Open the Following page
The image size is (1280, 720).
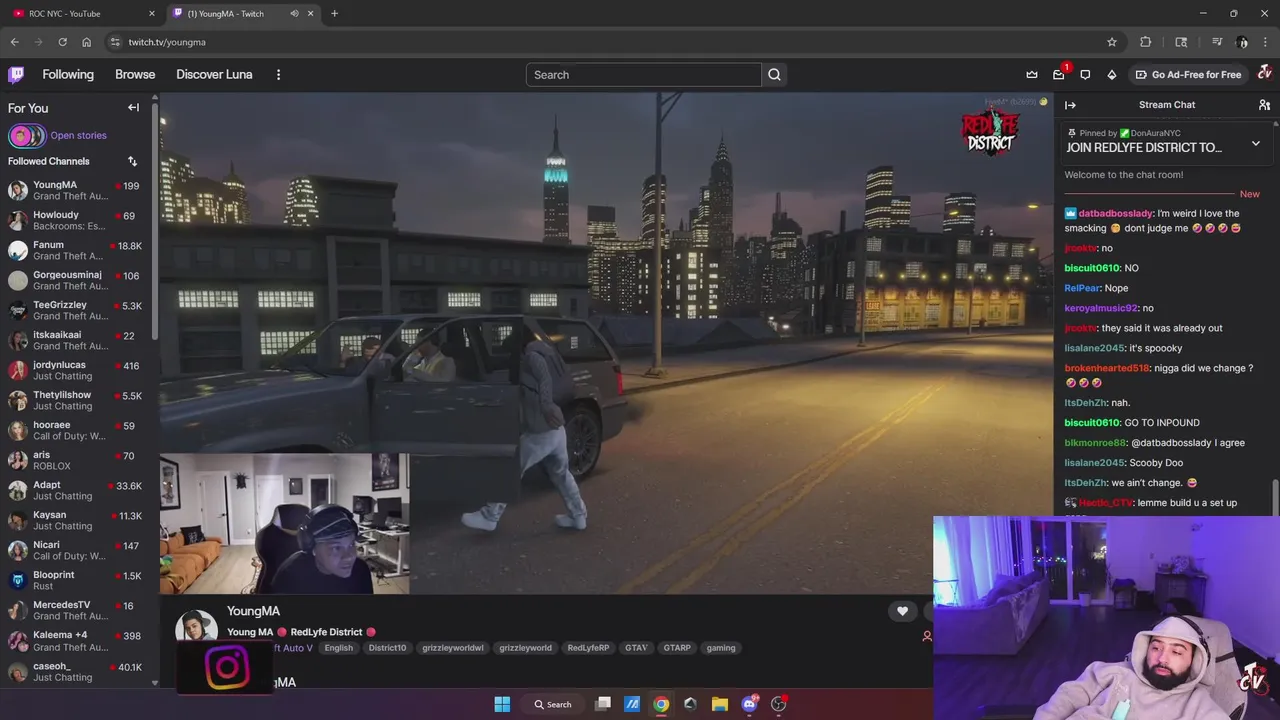pos(68,74)
